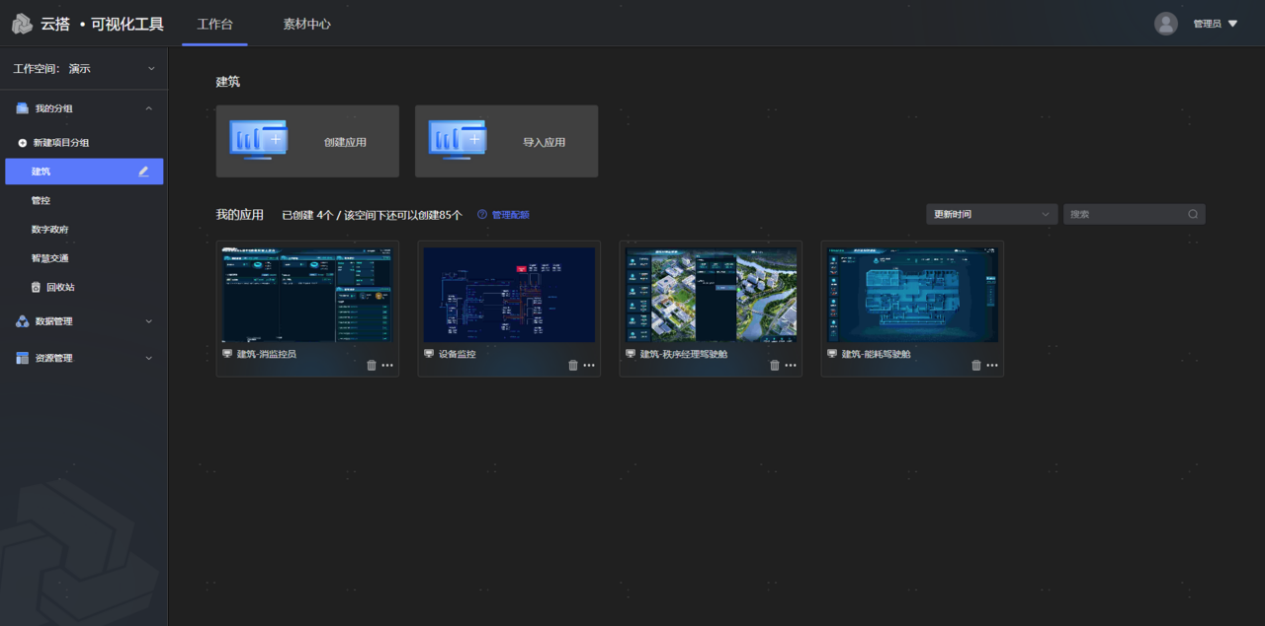The height and width of the screenshot is (626, 1265).
Task: Open the 管理配额 link
Action: click(510, 215)
